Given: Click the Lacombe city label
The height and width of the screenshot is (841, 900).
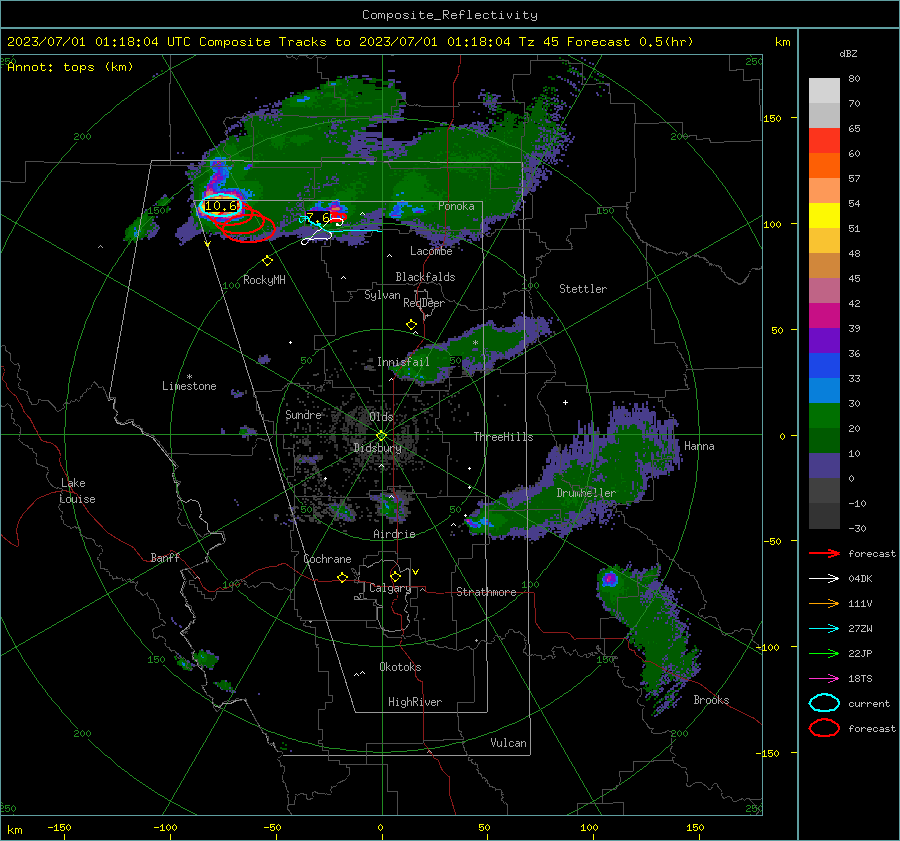Looking at the screenshot, I should [x=431, y=251].
